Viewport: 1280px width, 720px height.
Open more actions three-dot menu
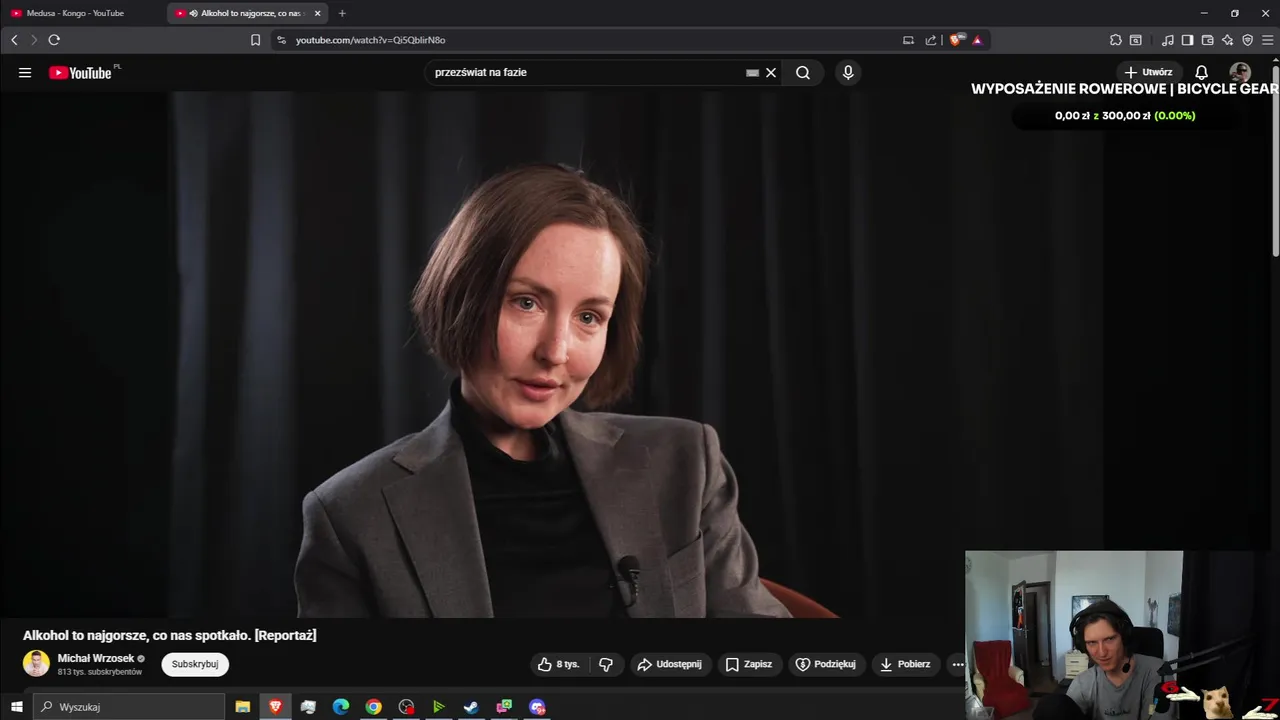click(x=957, y=664)
